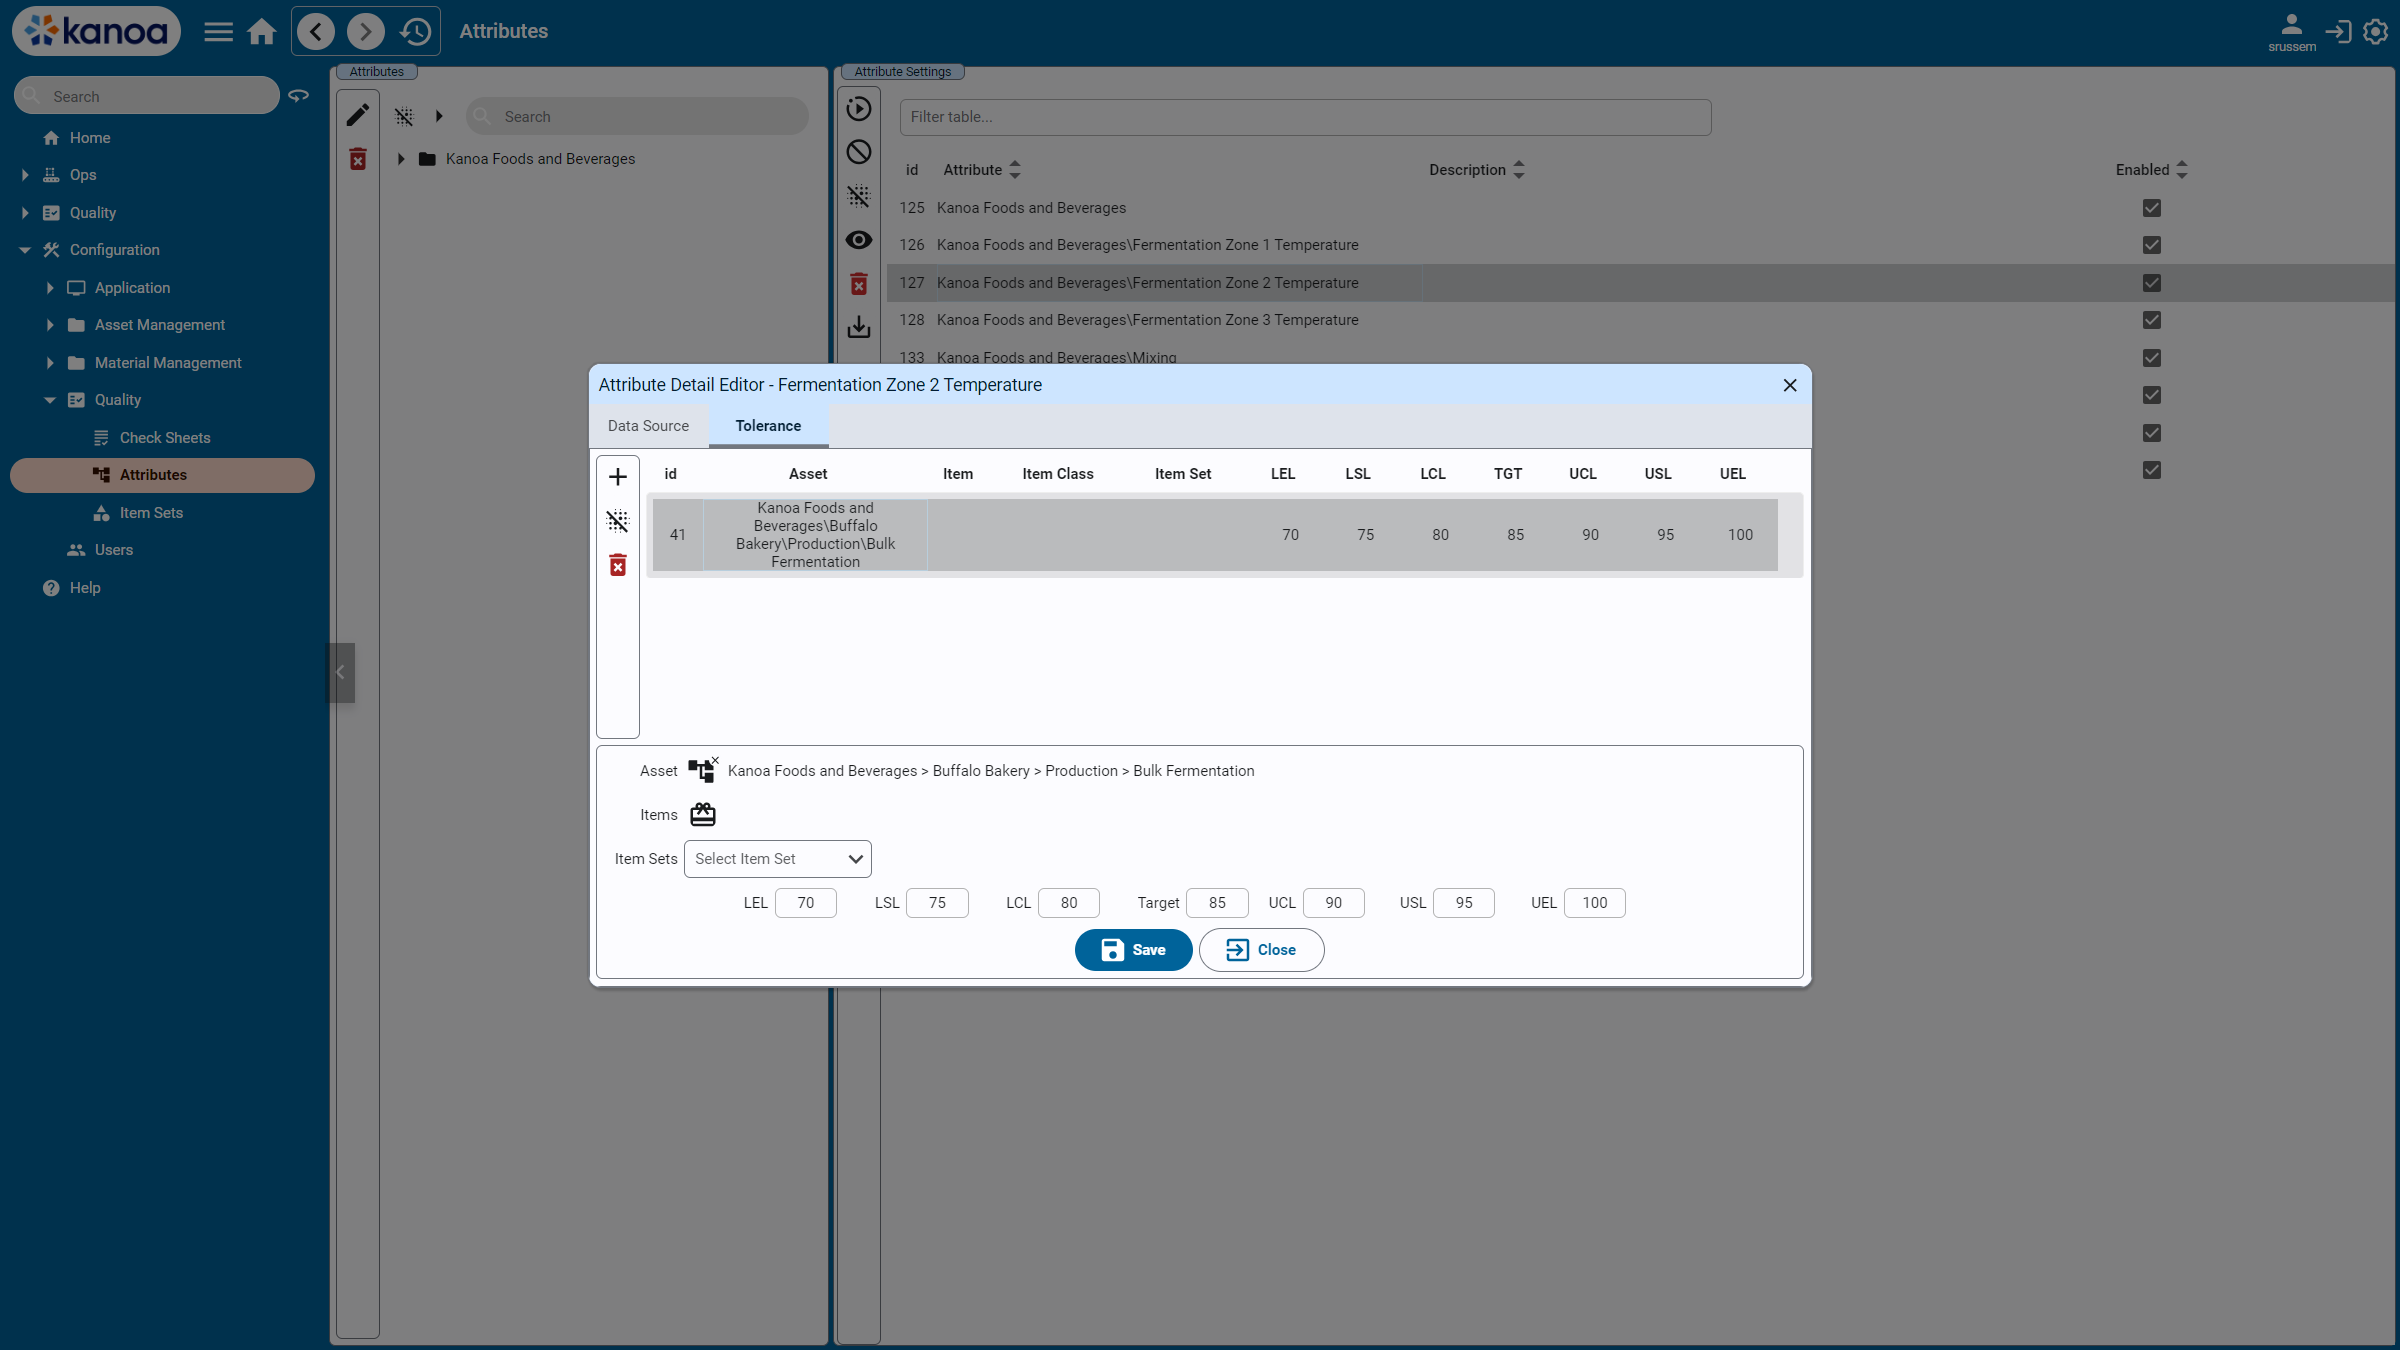Open navigation history clock icon
The image size is (2400, 1350).
[x=415, y=32]
